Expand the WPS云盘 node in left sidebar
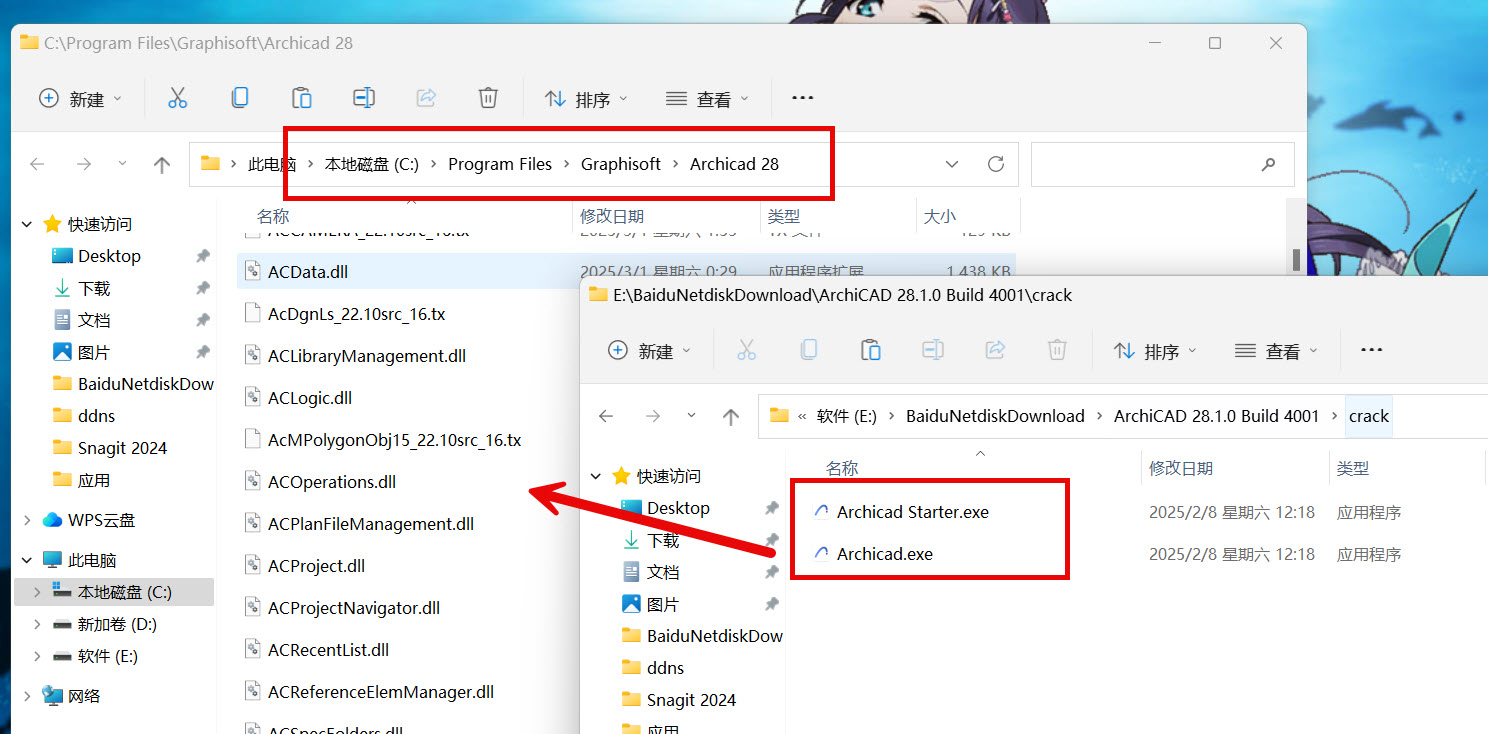Image resolution: width=1488 pixels, height=734 pixels. coord(27,520)
